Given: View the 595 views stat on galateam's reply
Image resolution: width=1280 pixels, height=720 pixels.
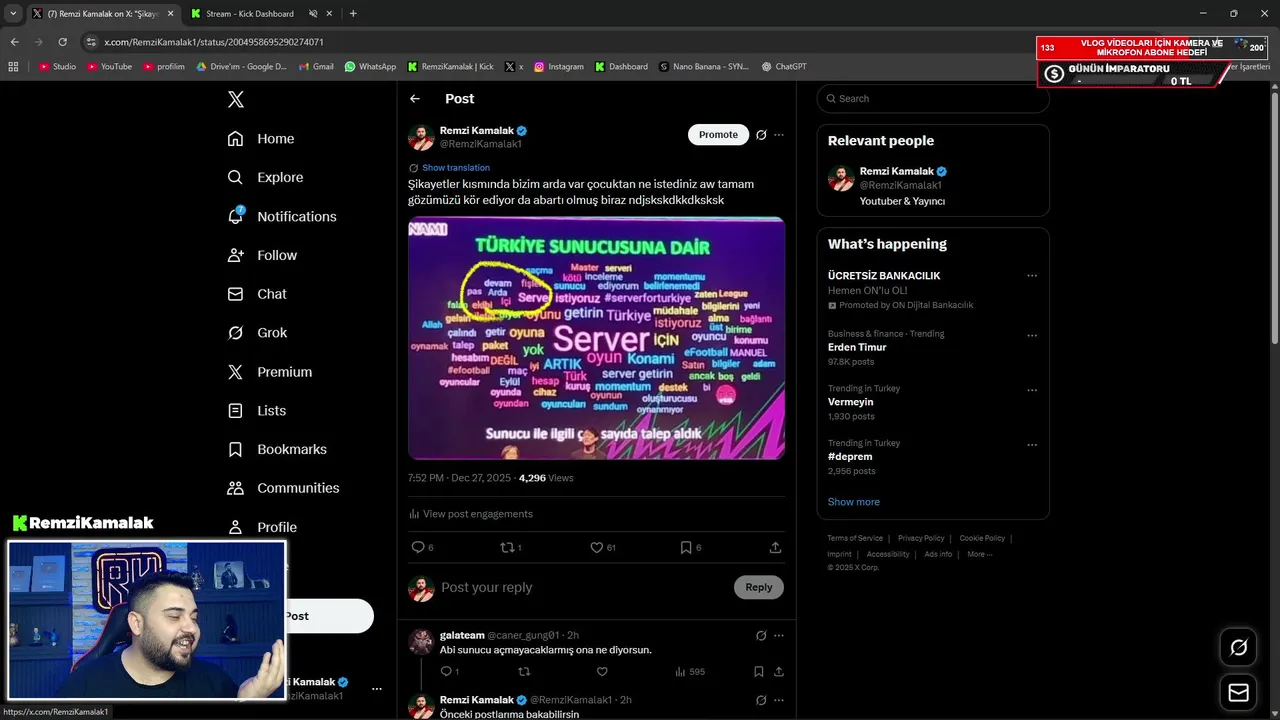Looking at the screenshot, I should (690, 672).
